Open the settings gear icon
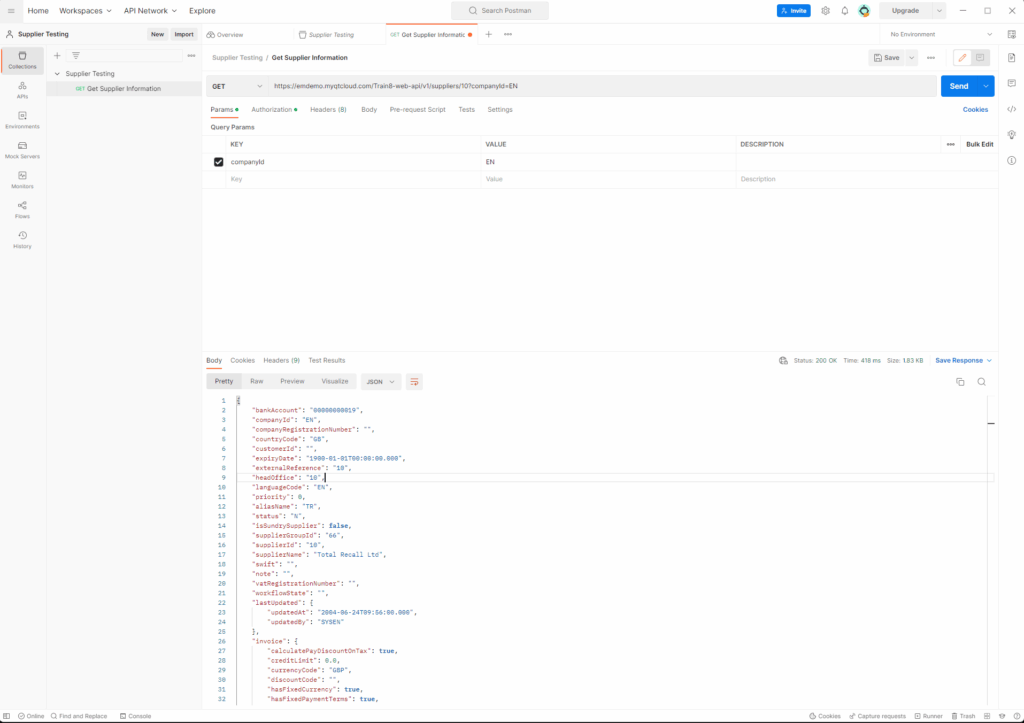Image resolution: width=1024 pixels, height=723 pixels. 825,11
